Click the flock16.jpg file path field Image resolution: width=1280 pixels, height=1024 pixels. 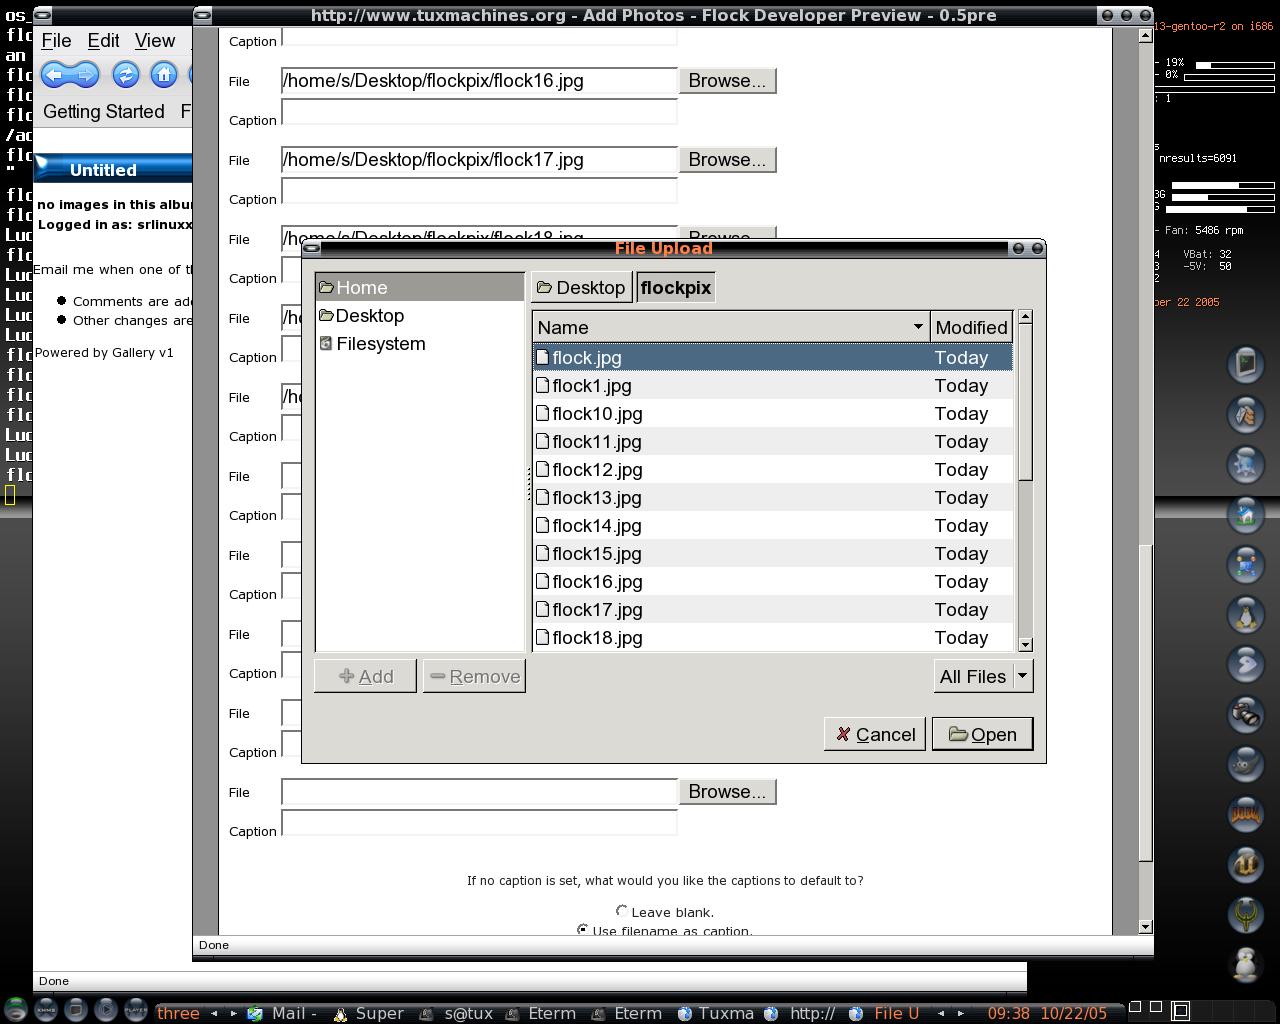(479, 81)
